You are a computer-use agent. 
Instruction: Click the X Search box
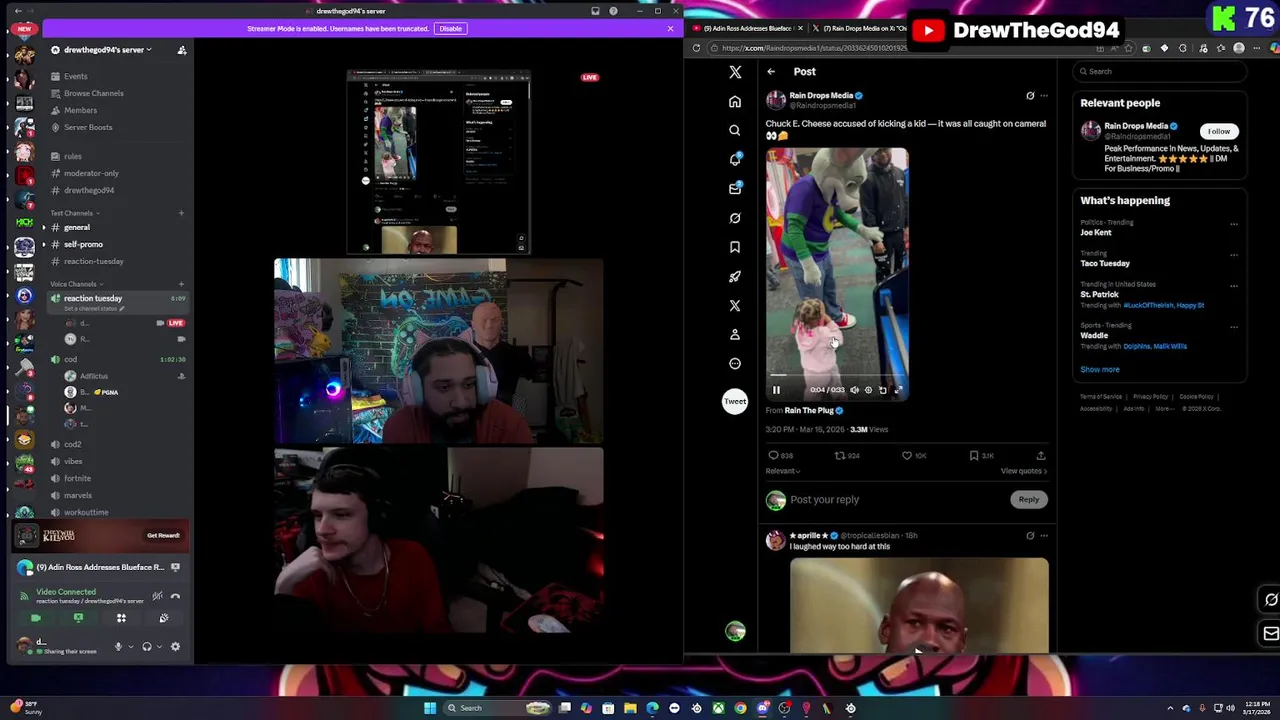(1160, 71)
